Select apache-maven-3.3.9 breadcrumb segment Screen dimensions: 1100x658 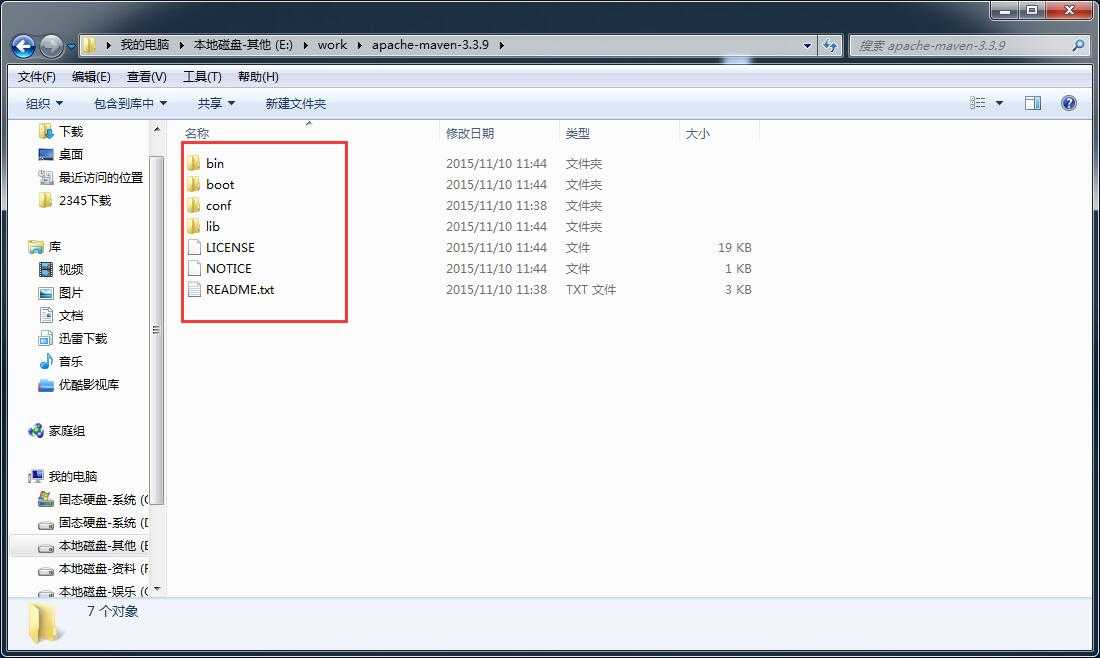pos(430,45)
